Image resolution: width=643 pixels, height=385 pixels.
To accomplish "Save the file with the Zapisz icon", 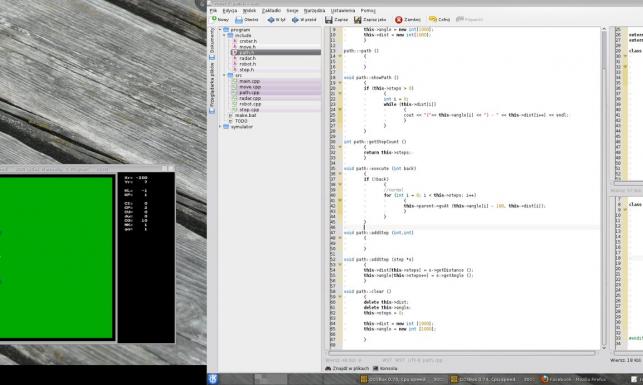I will tap(328, 19).
